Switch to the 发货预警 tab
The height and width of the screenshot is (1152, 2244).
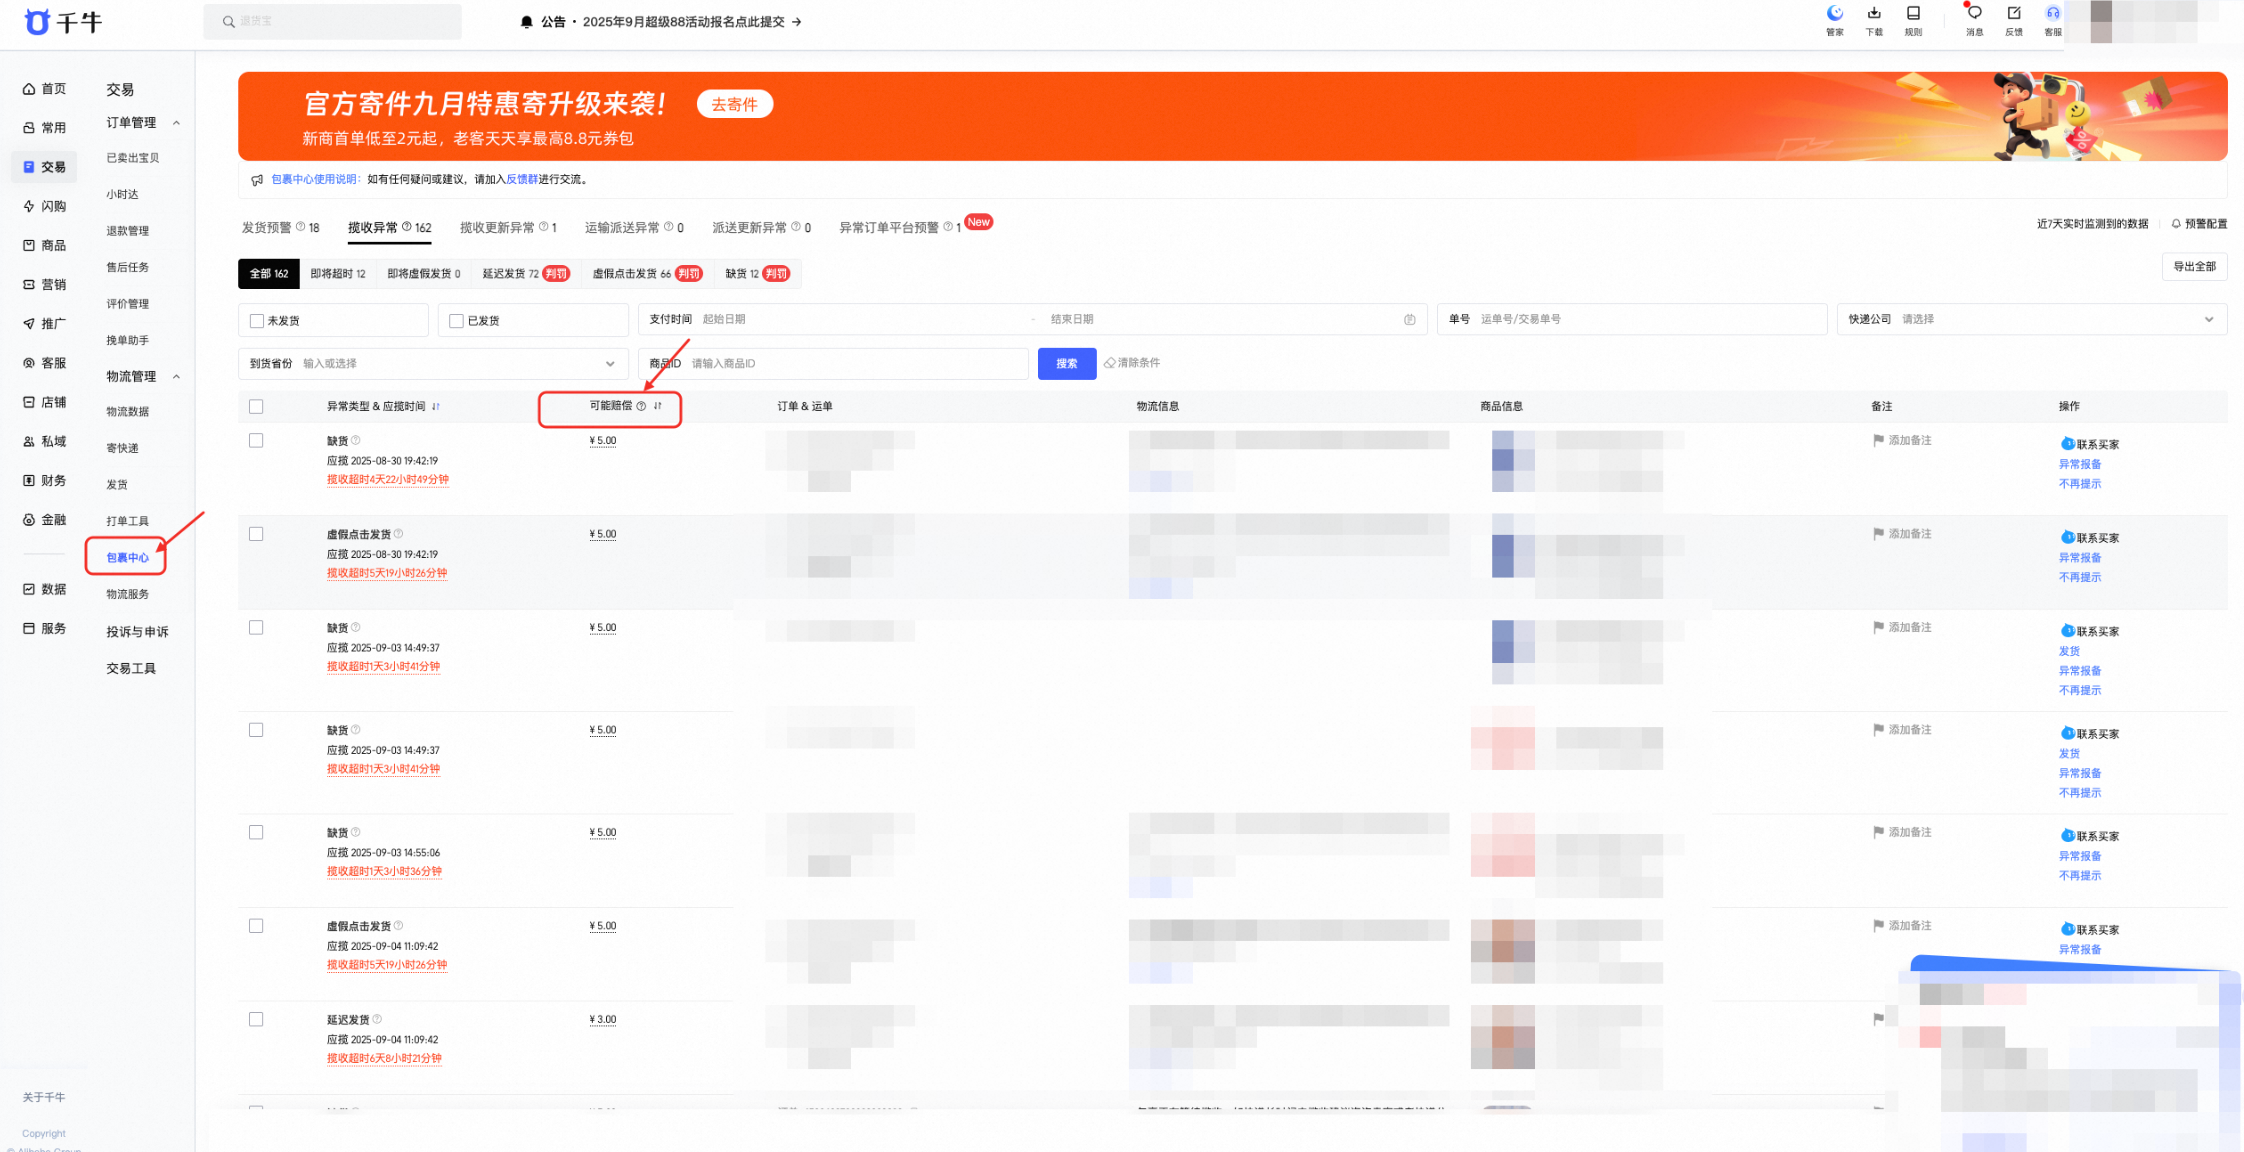[x=280, y=228]
